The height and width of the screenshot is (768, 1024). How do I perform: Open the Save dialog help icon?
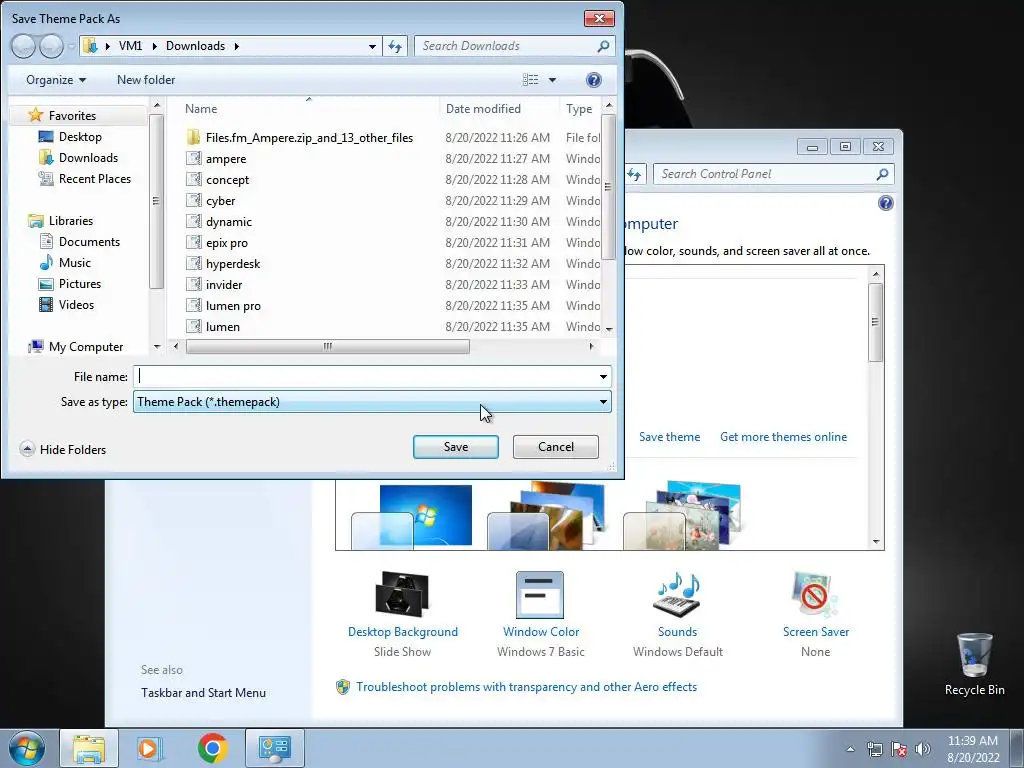tap(594, 80)
